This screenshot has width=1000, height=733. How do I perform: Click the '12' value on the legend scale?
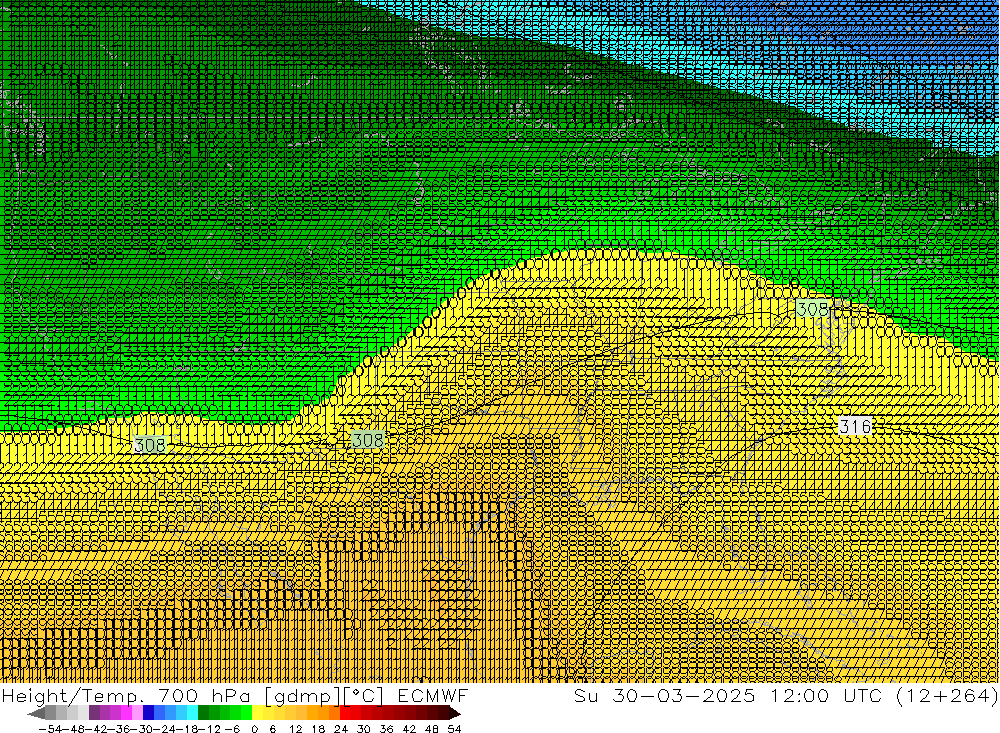296,729
